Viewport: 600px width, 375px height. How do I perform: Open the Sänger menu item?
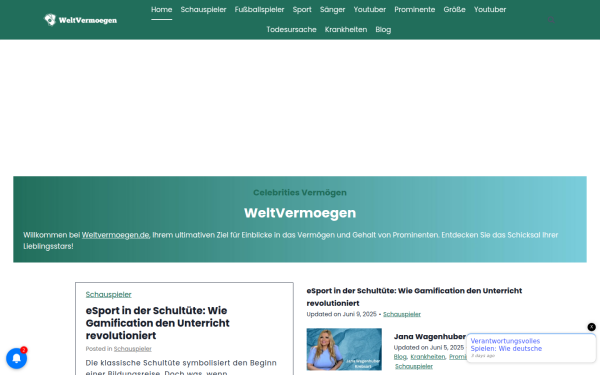pos(333,10)
